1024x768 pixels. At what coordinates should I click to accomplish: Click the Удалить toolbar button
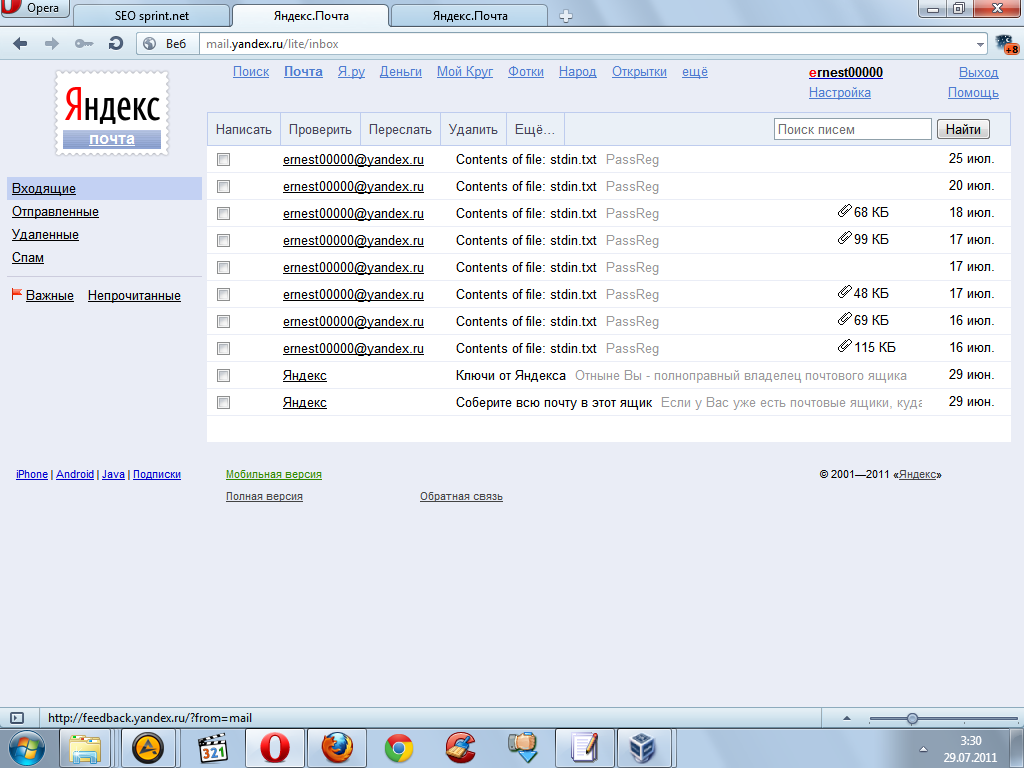473,129
